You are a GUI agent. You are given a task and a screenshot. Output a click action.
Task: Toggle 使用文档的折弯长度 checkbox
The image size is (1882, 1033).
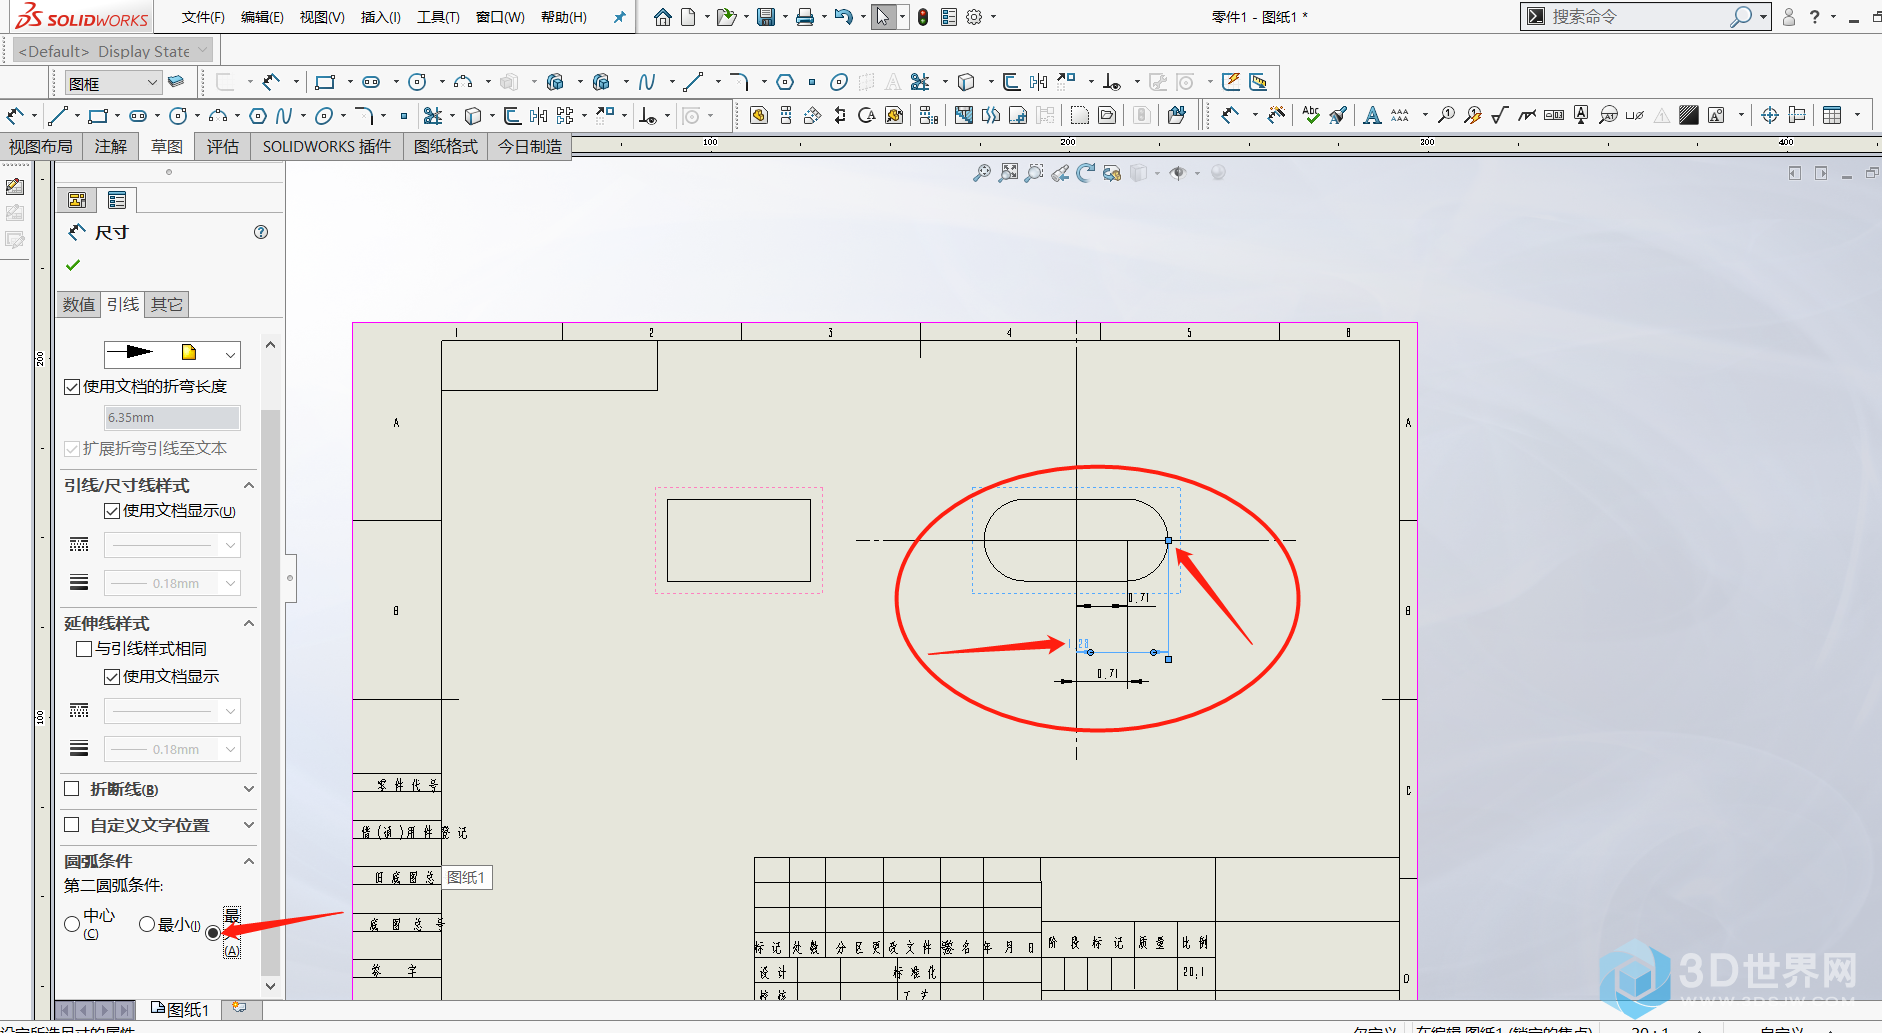[x=72, y=387]
